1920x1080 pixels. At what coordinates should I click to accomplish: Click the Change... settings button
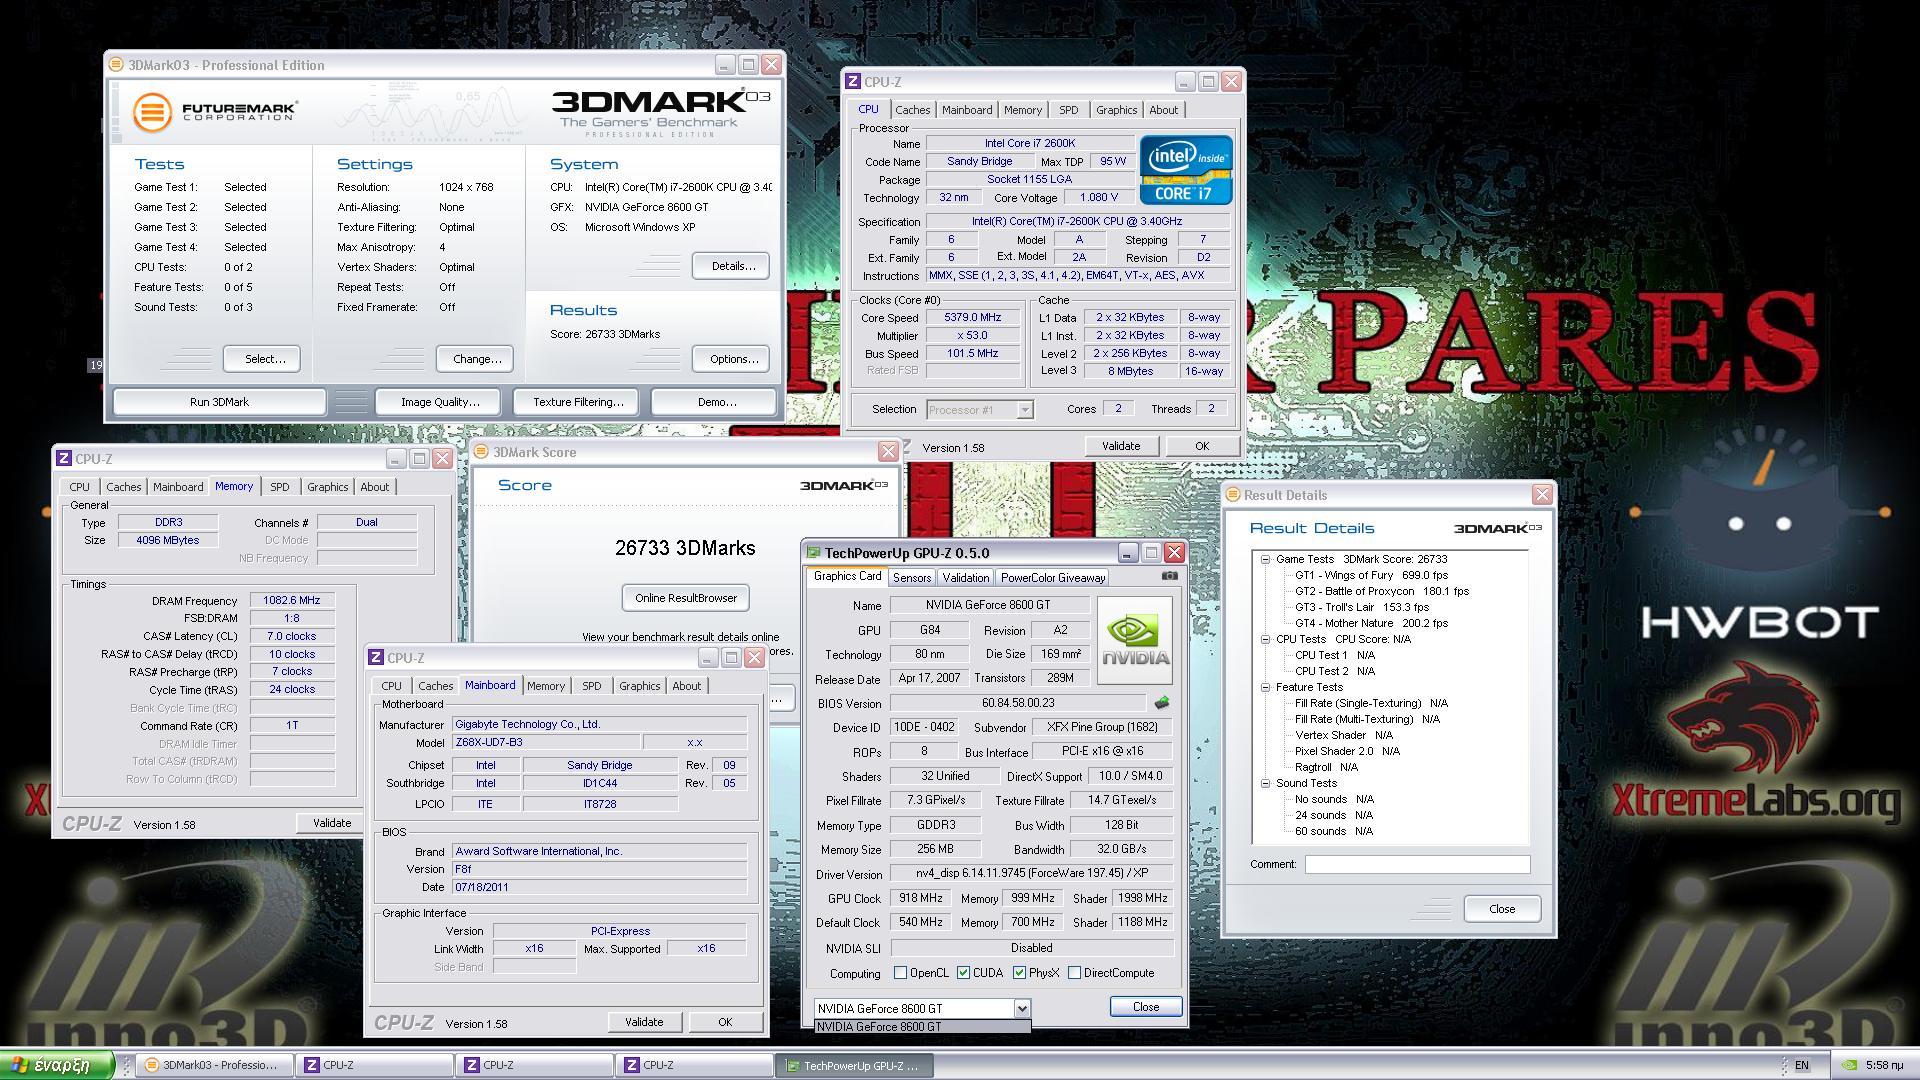click(477, 359)
